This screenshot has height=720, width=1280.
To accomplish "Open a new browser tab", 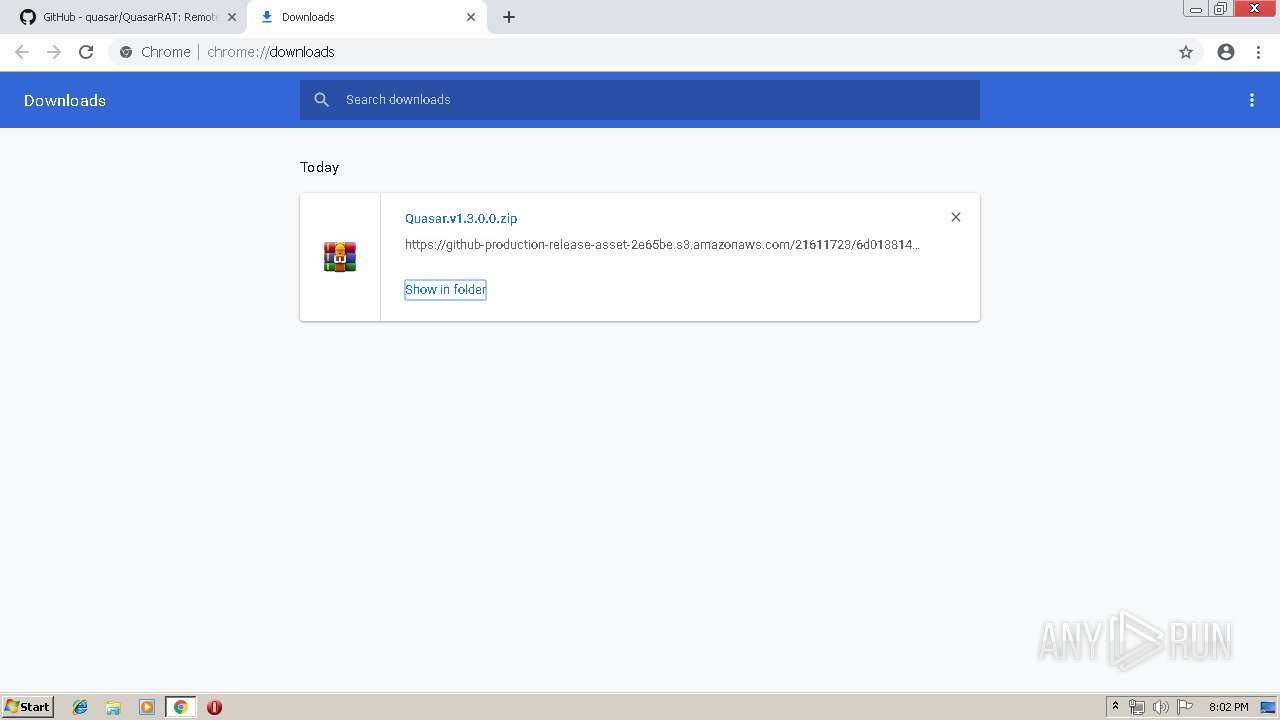I will (509, 17).
